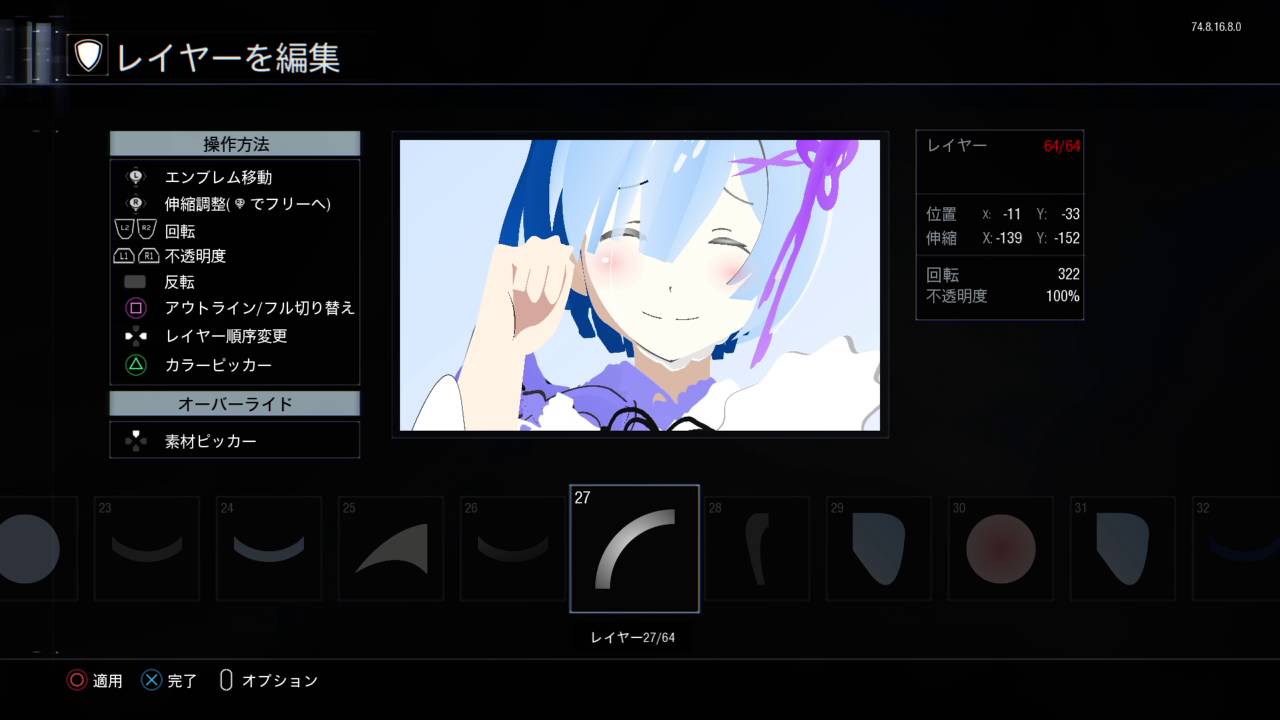Select layer 26 dark arc thumbnail
This screenshot has width=1280, height=720.
[x=513, y=548]
